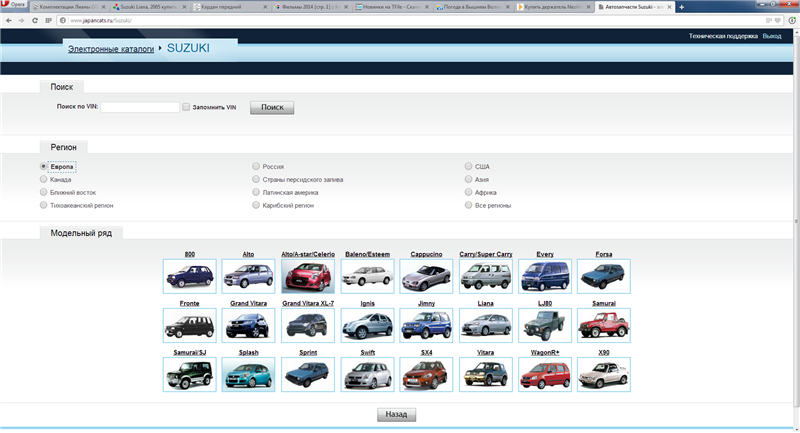Choose the Sprint hatchback image

308,374
